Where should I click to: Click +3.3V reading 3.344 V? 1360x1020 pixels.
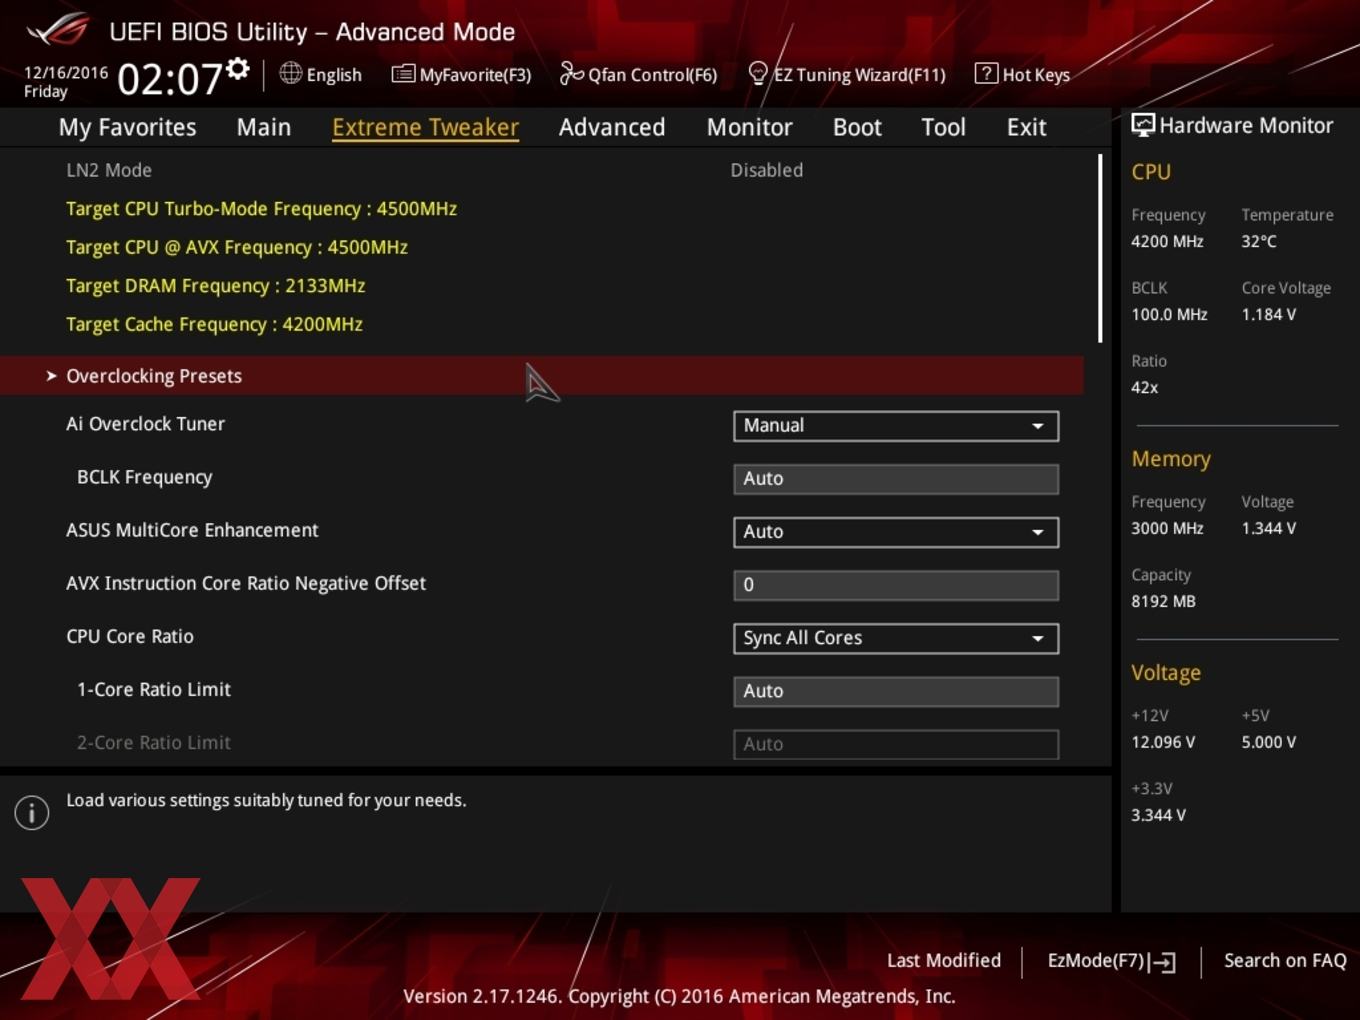1158,815
